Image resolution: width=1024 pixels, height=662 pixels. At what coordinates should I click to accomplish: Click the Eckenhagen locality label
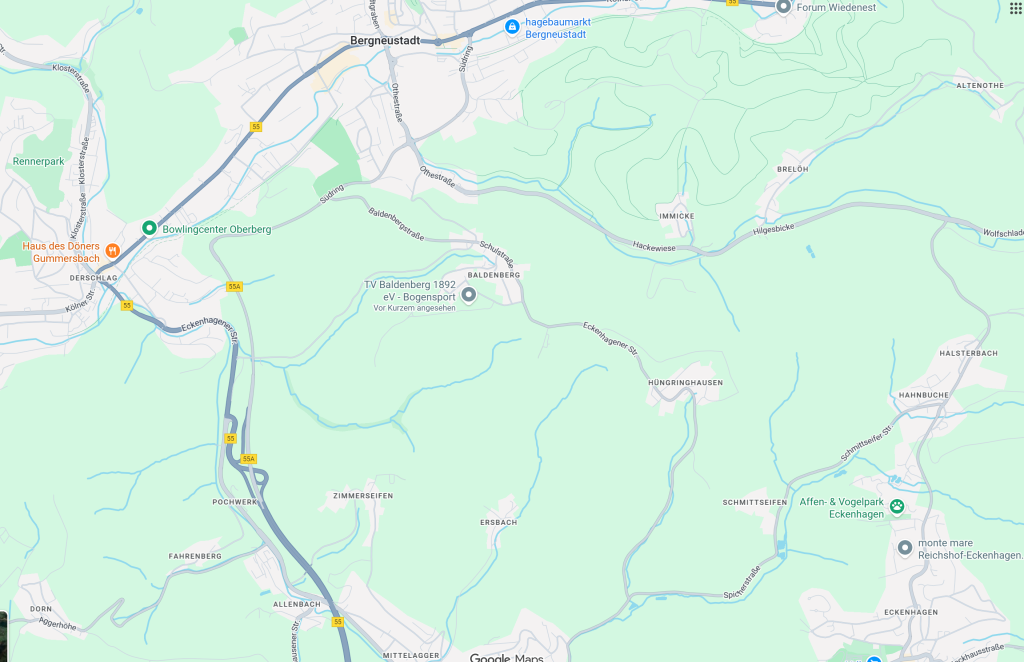(911, 612)
